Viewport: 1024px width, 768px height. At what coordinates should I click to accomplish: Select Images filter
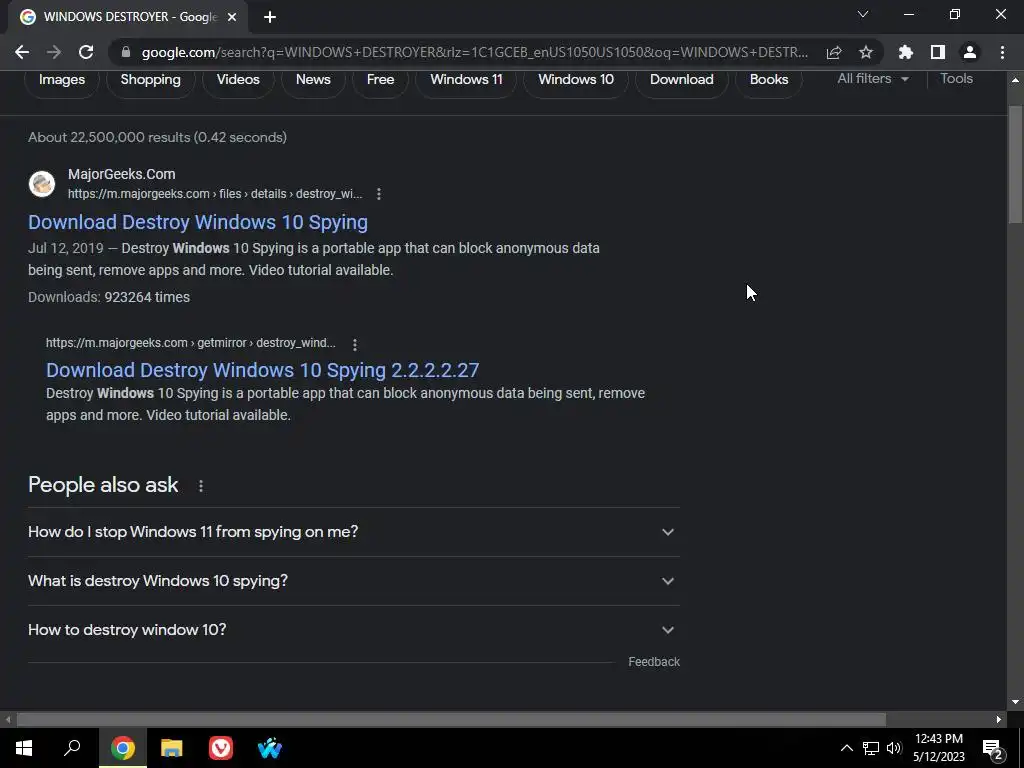point(62,80)
